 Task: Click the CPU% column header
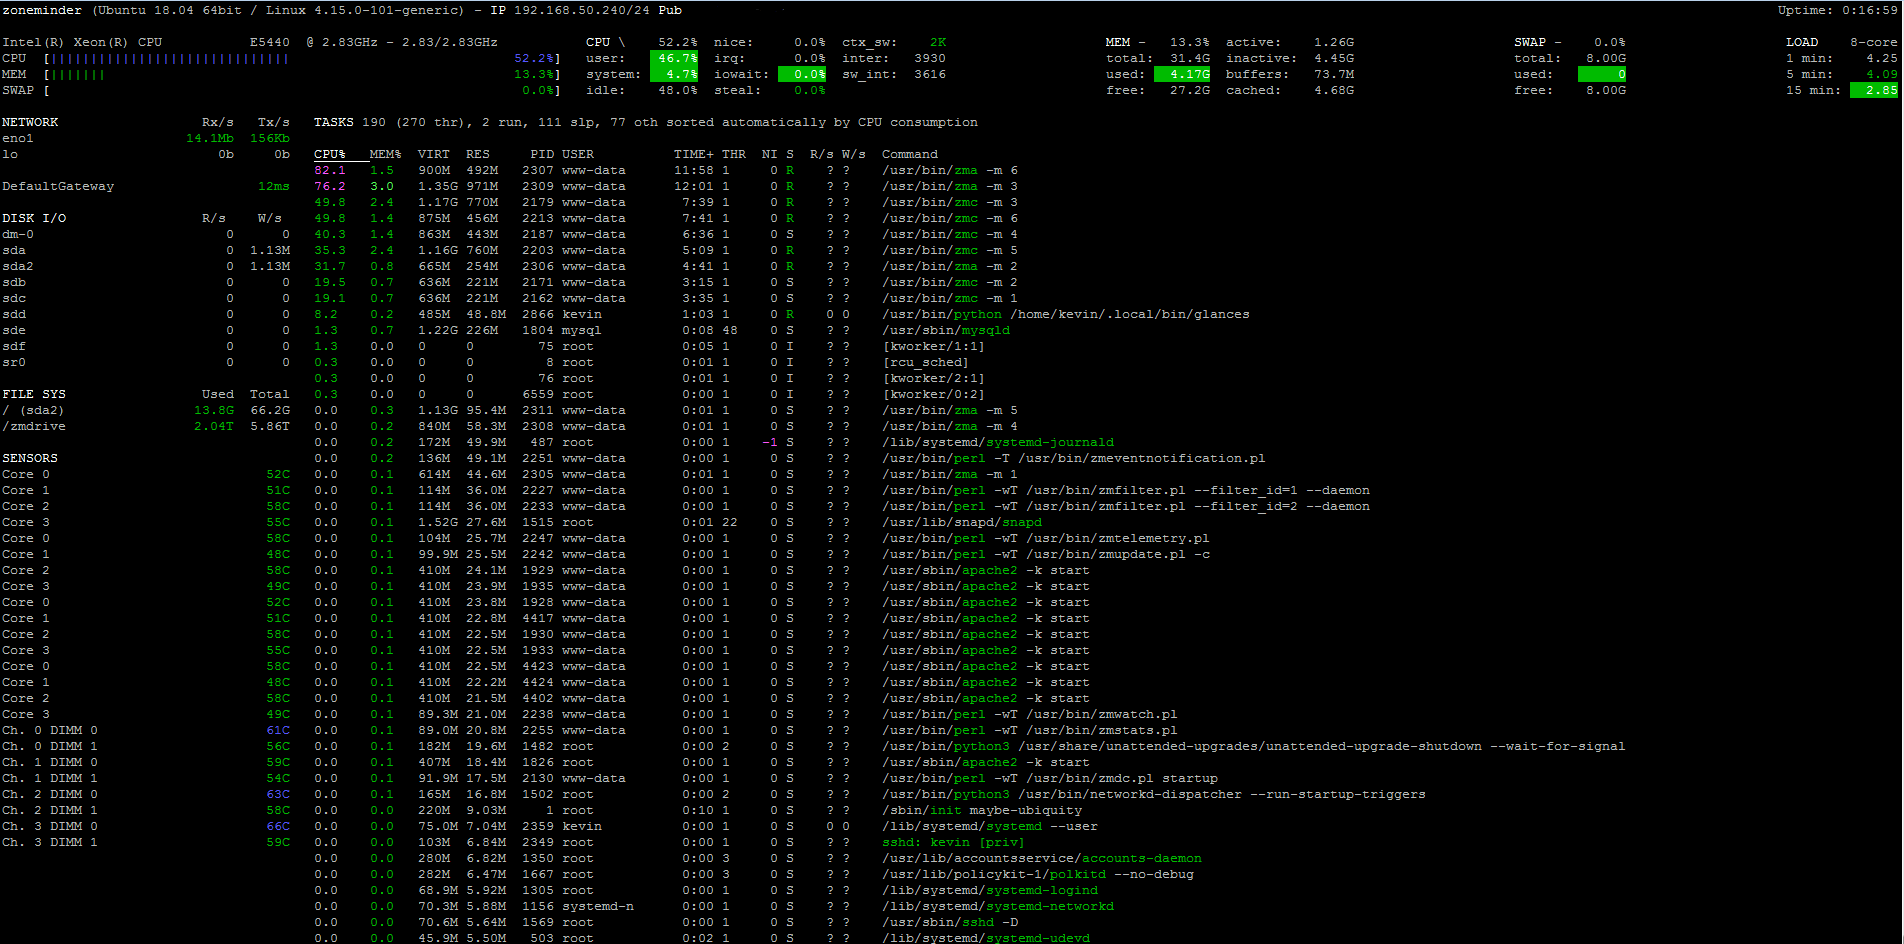click(x=330, y=154)
